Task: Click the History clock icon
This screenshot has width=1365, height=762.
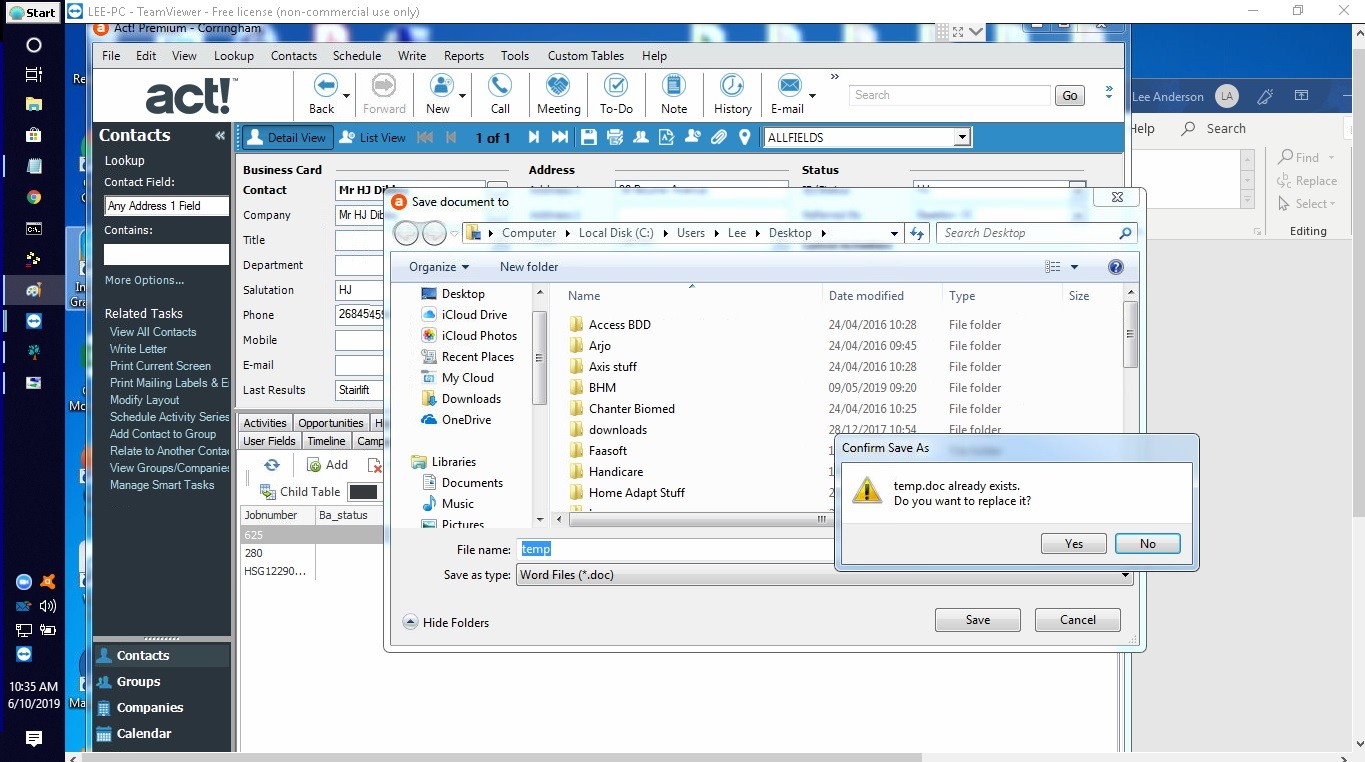Action: pyautogui.click(x=732, y=86)
